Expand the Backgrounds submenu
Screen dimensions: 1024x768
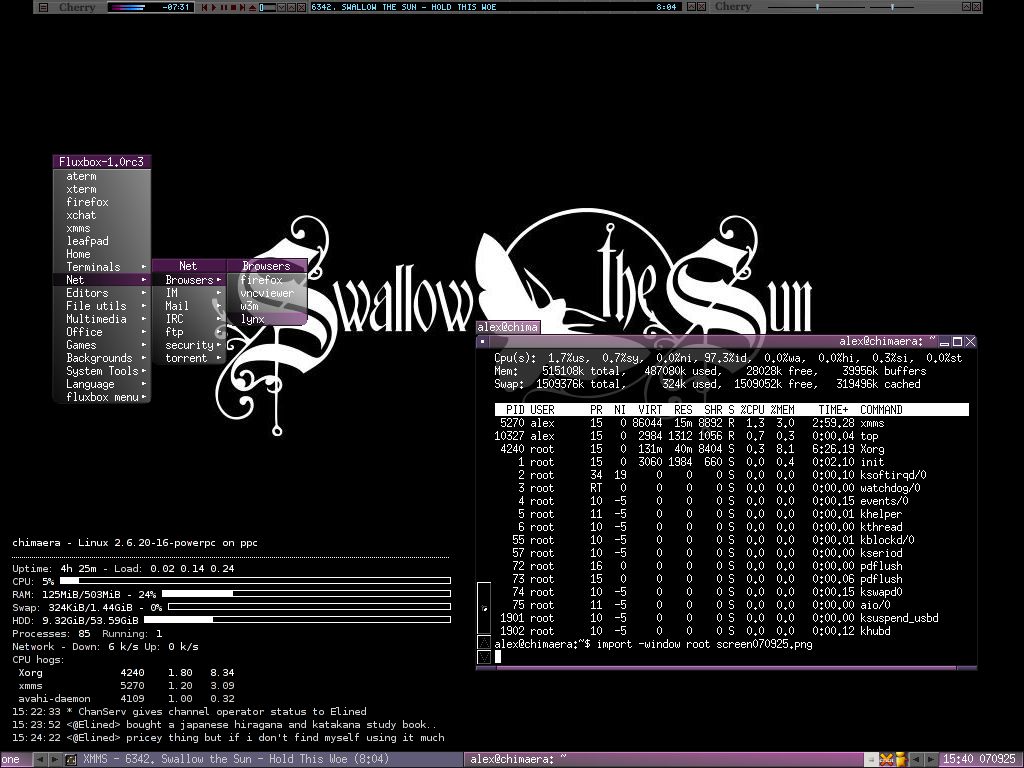click(102, 358)
